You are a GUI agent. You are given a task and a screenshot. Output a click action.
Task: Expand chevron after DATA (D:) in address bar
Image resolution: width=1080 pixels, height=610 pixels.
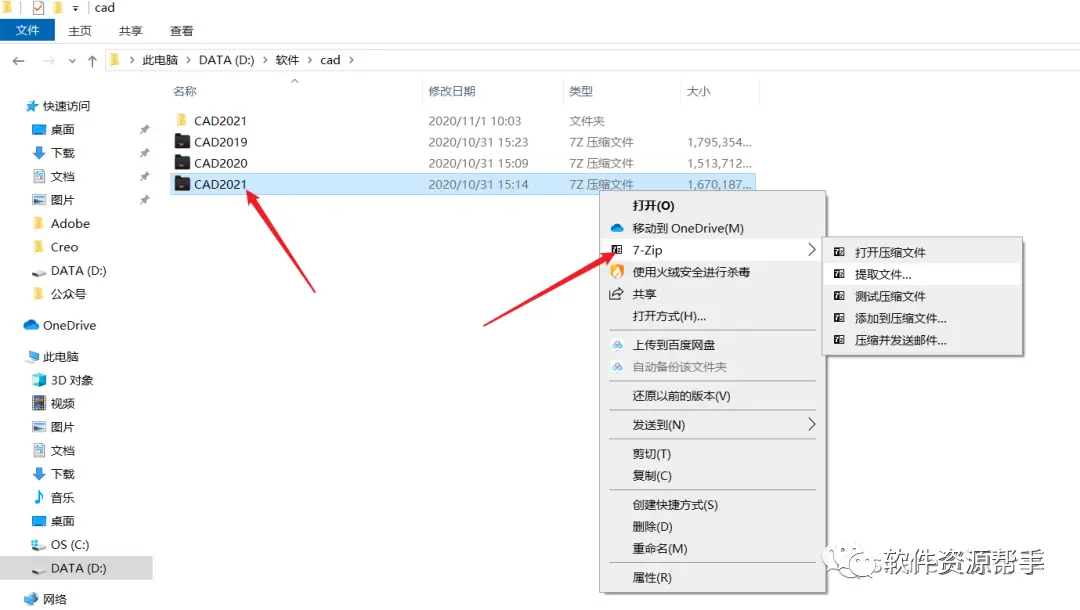(264, 60)
